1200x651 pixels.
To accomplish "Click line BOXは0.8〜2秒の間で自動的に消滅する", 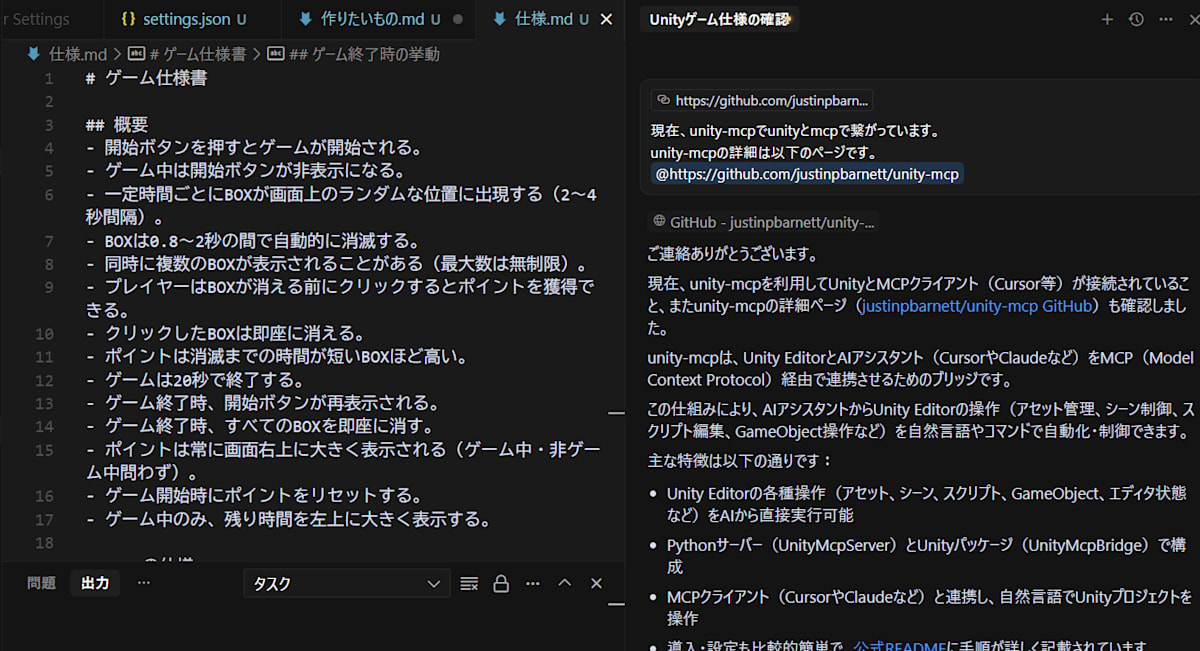I will [254, 241].
